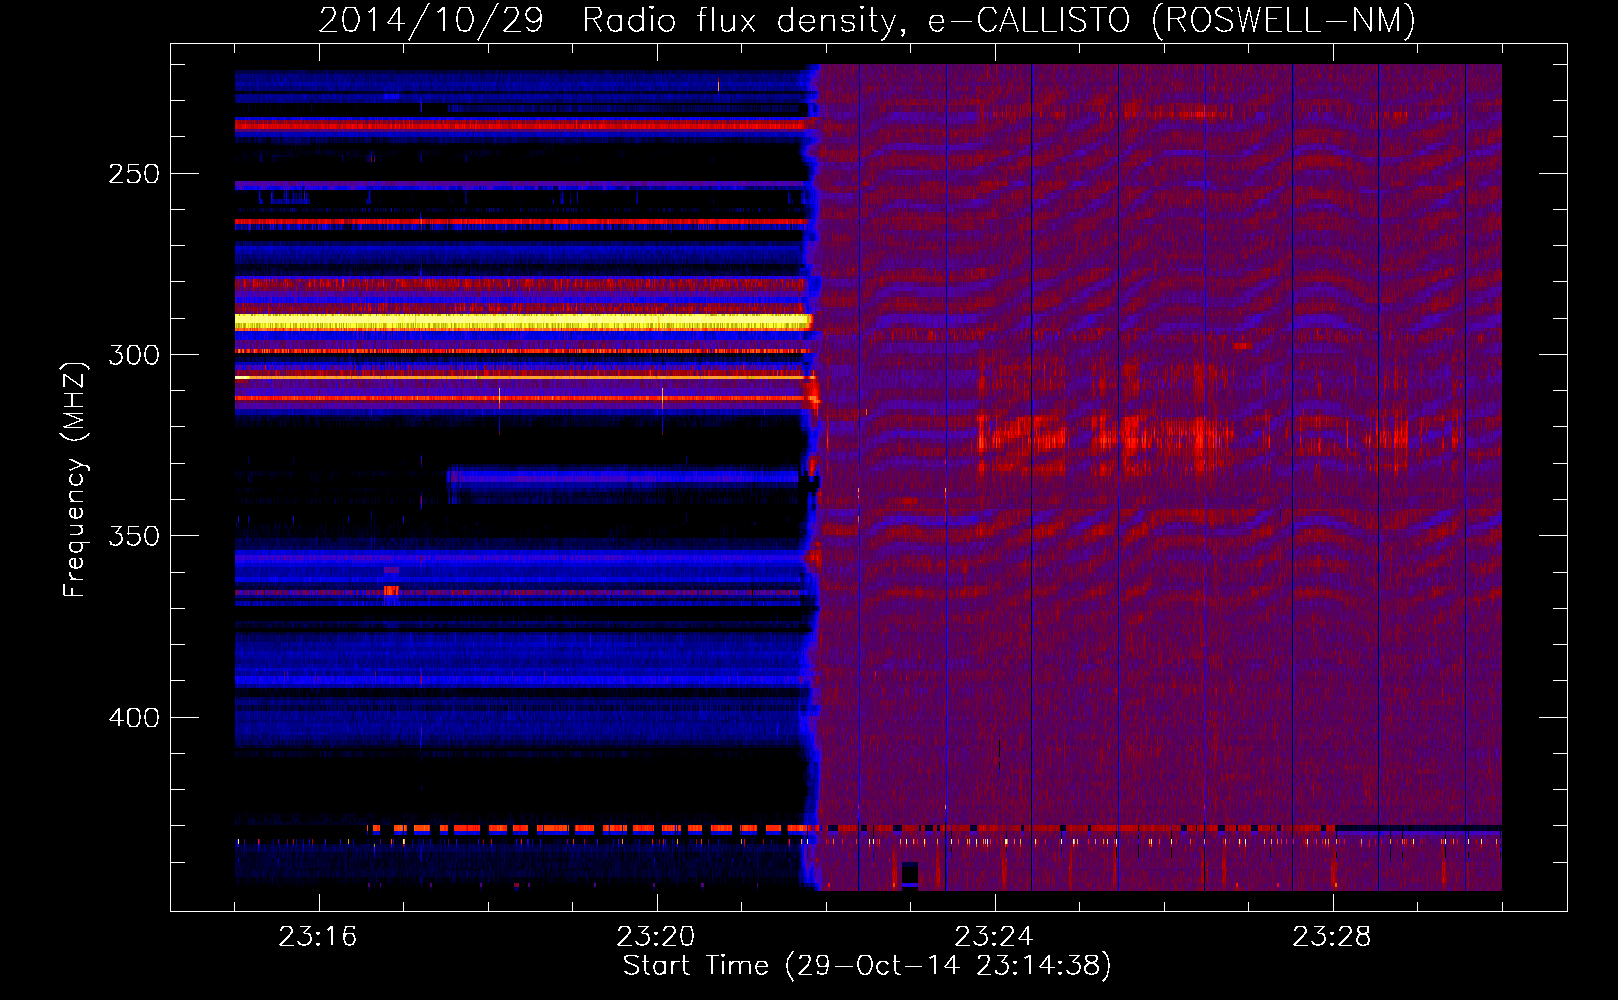Click the 400 frequency tick label
The width and height of the screenshot is (1618, 1000).
pyautogui.click(x=134, y=718)
